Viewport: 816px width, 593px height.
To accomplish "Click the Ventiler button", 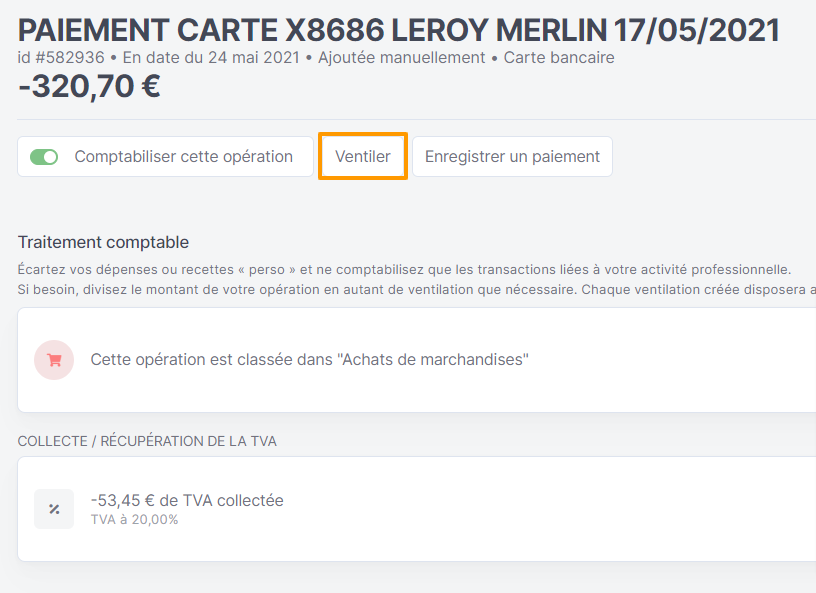I will tap(363, 157).
